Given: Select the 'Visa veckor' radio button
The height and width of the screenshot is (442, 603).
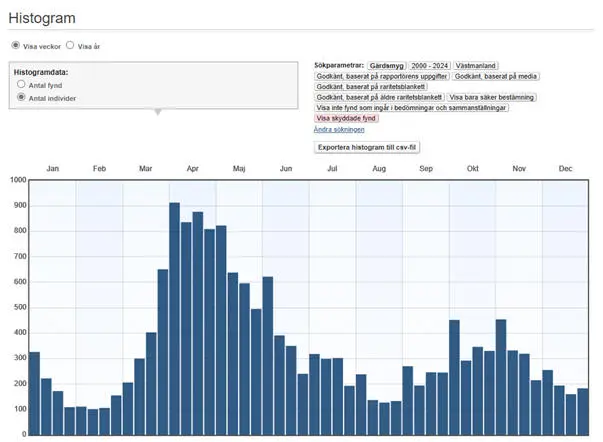Looking at the screenshot, I should pyautogui.click(x=15, y=46).
